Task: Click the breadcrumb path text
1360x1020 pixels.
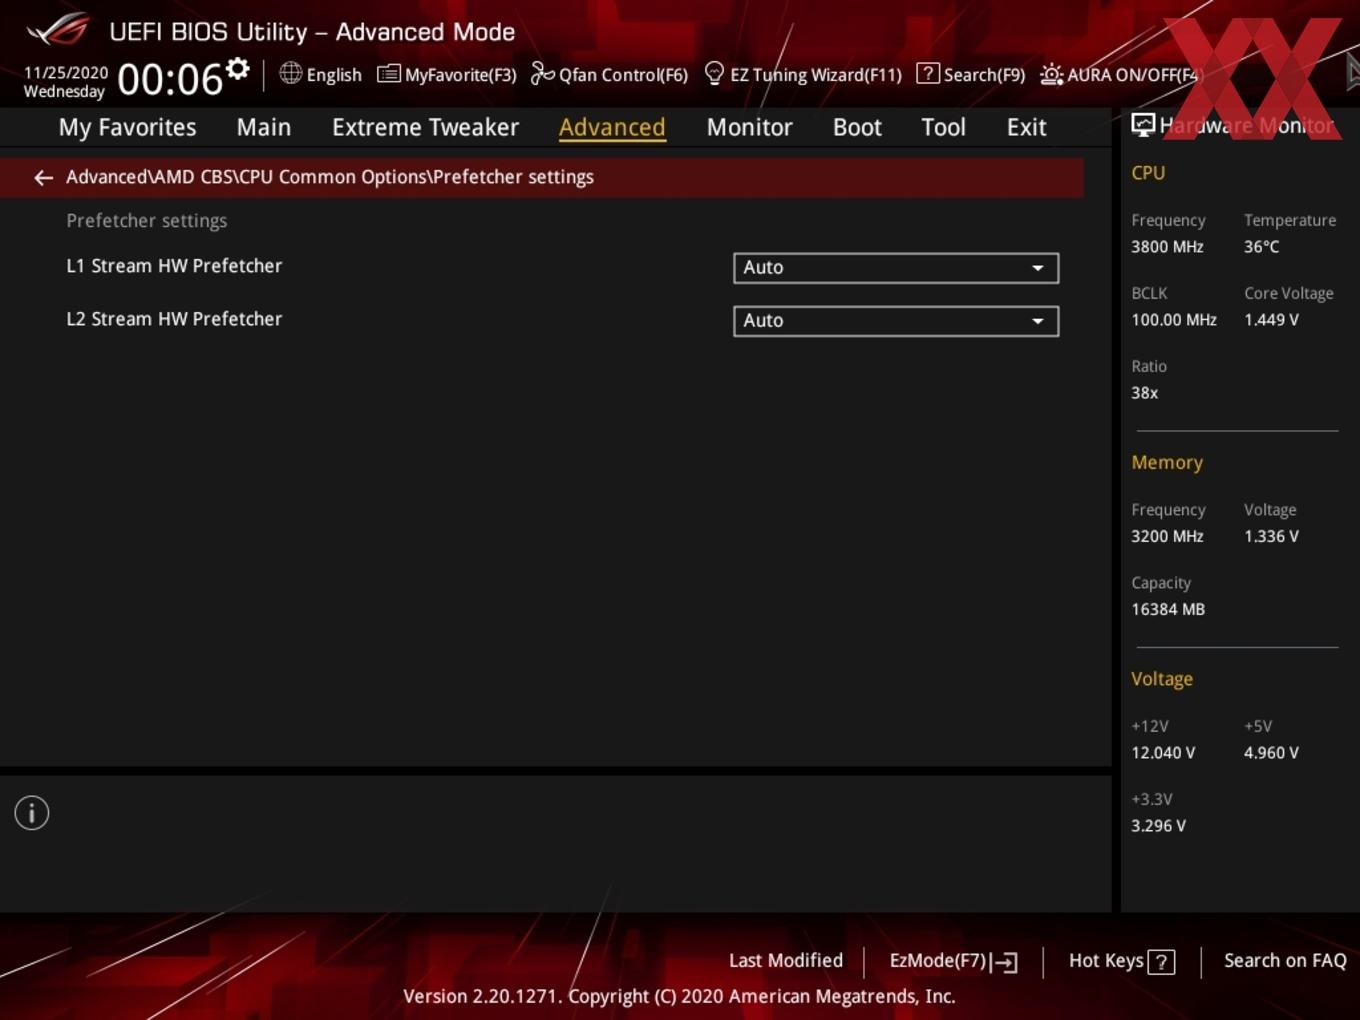Action: point(330,177)
